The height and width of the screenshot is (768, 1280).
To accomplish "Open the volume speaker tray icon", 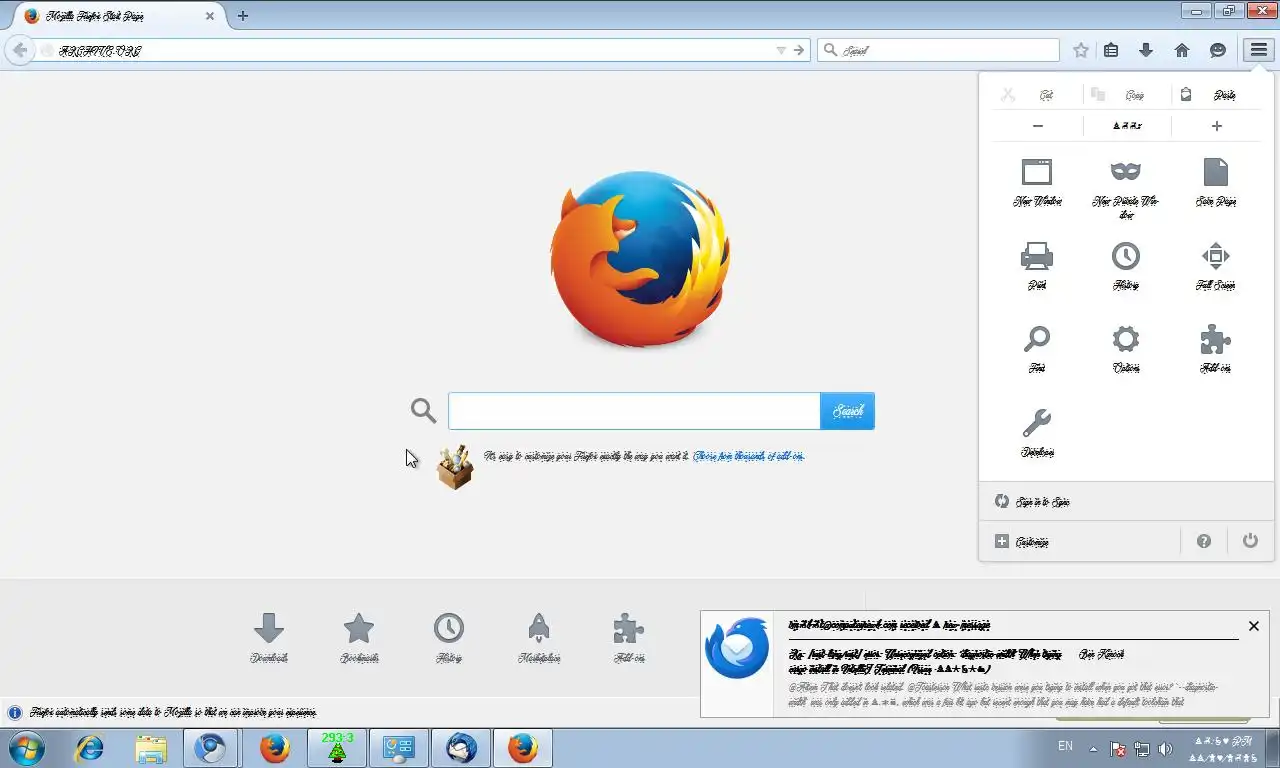I will point(1165,749).
